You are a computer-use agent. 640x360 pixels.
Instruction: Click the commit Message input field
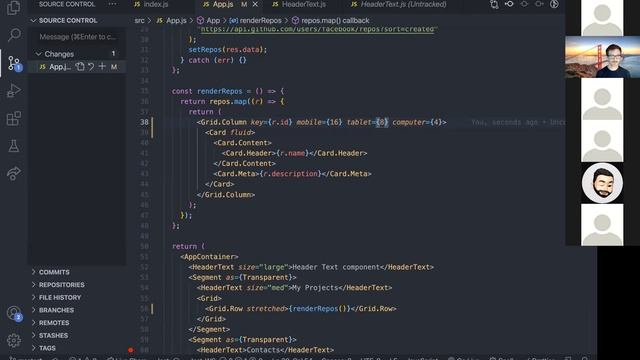[79, 37]
